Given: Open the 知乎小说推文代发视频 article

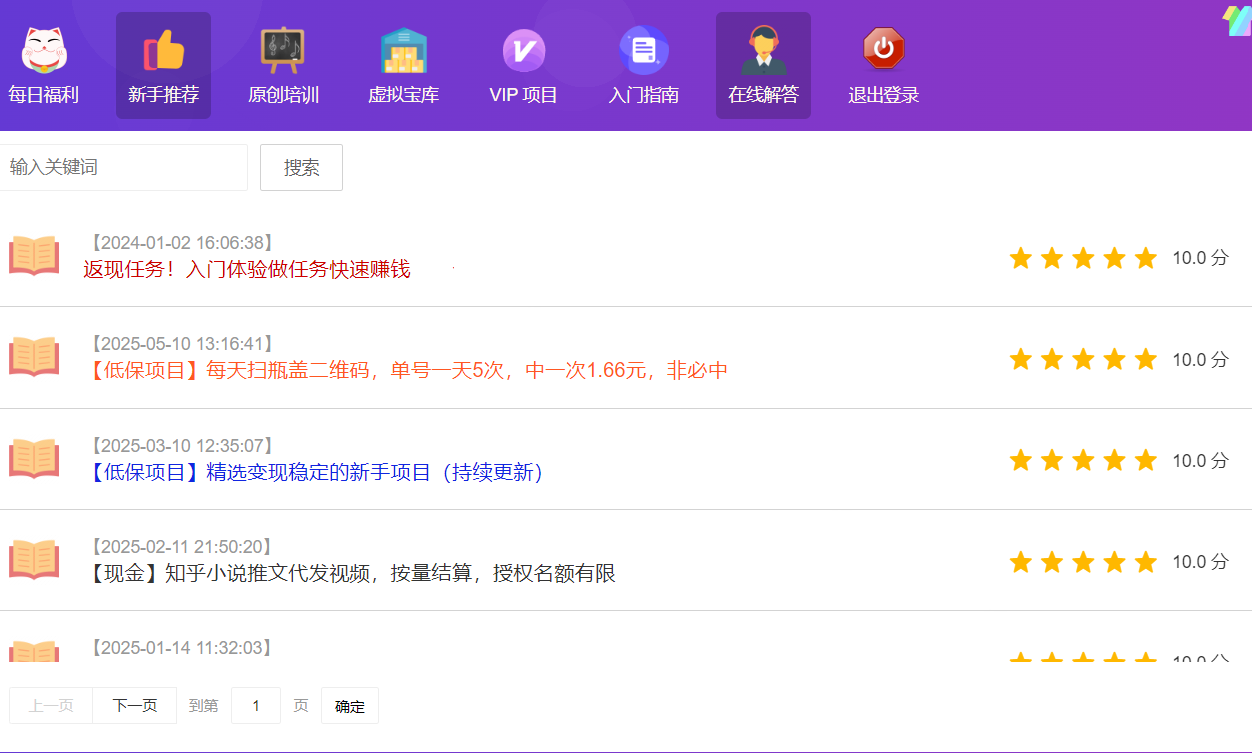Looking at the screenshot, I should click(x=350, y=573).
